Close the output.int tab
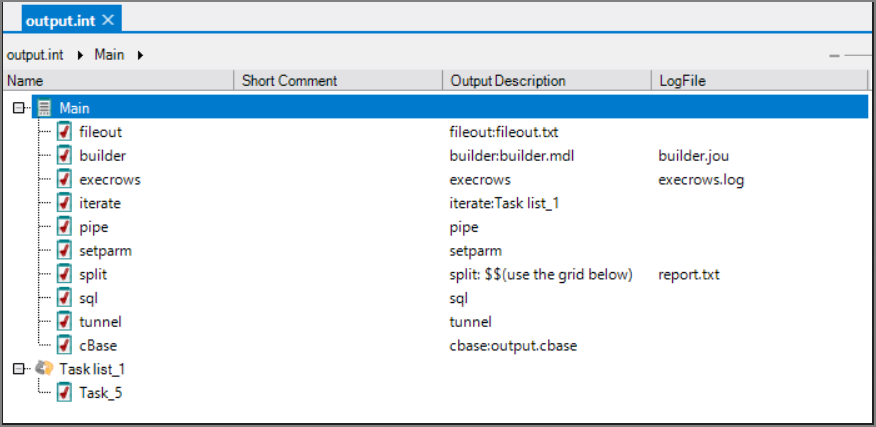Viewport: 876px width, 427px height. (x=108, y=20)
